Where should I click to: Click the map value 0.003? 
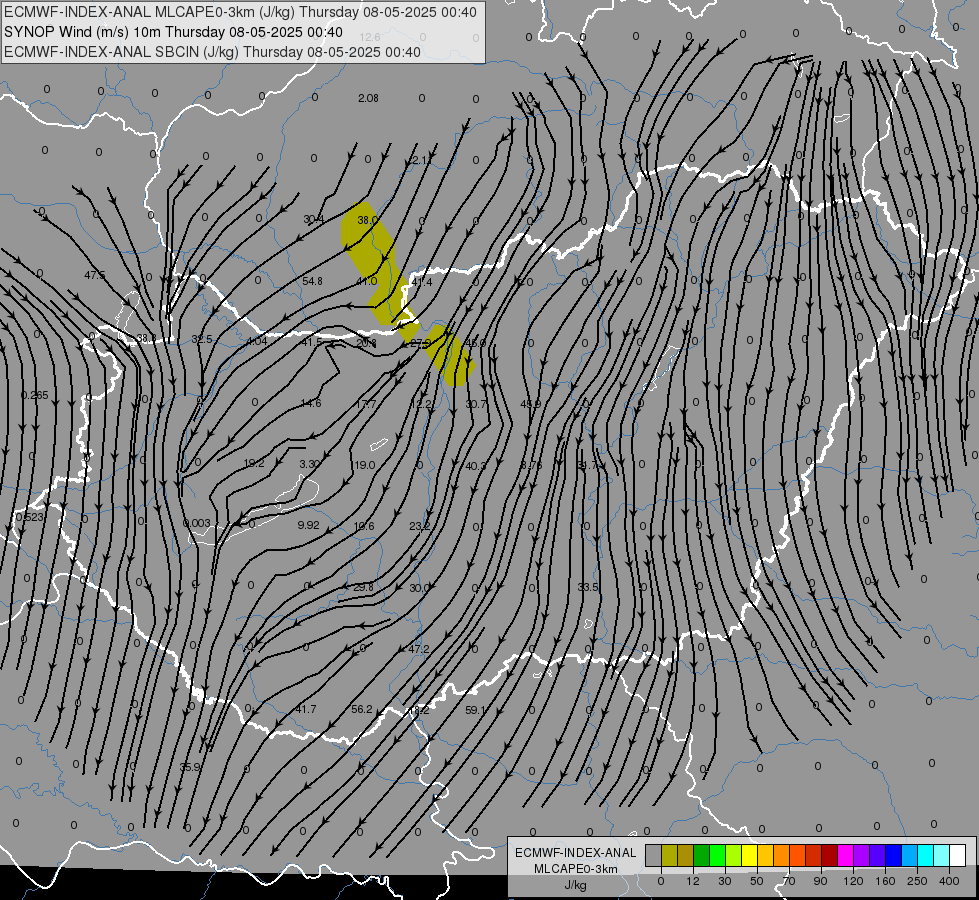click(x=197, y=523)
